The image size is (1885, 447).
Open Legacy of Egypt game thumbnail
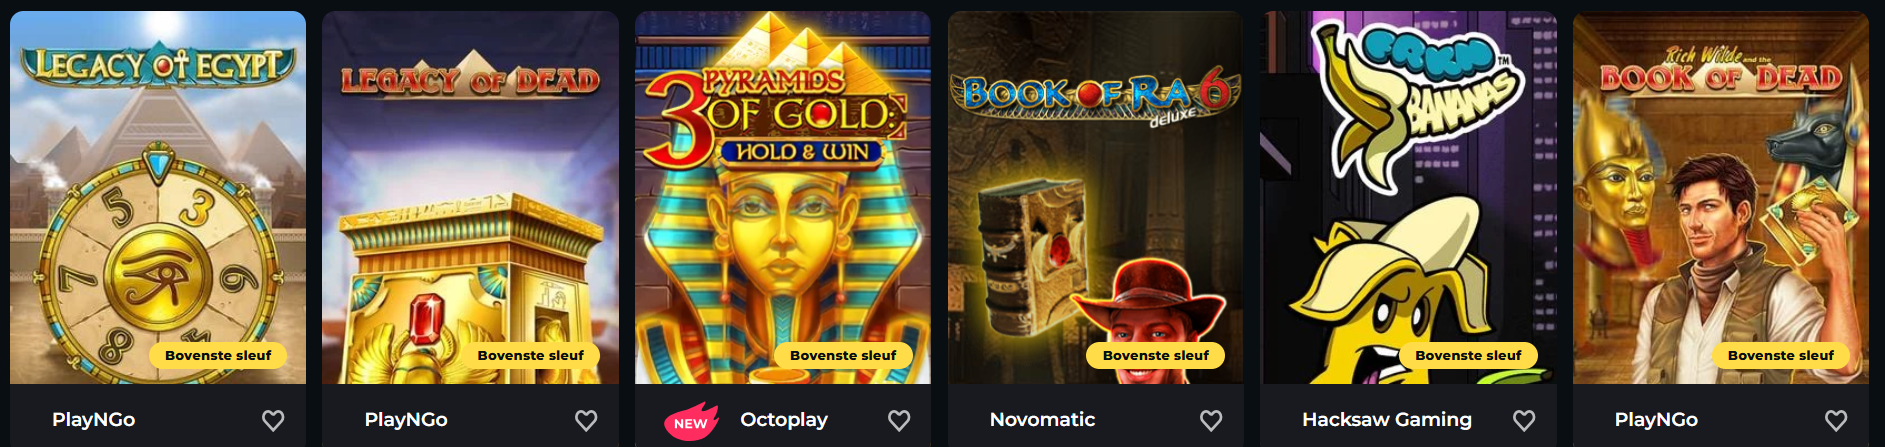coord(158,198)
